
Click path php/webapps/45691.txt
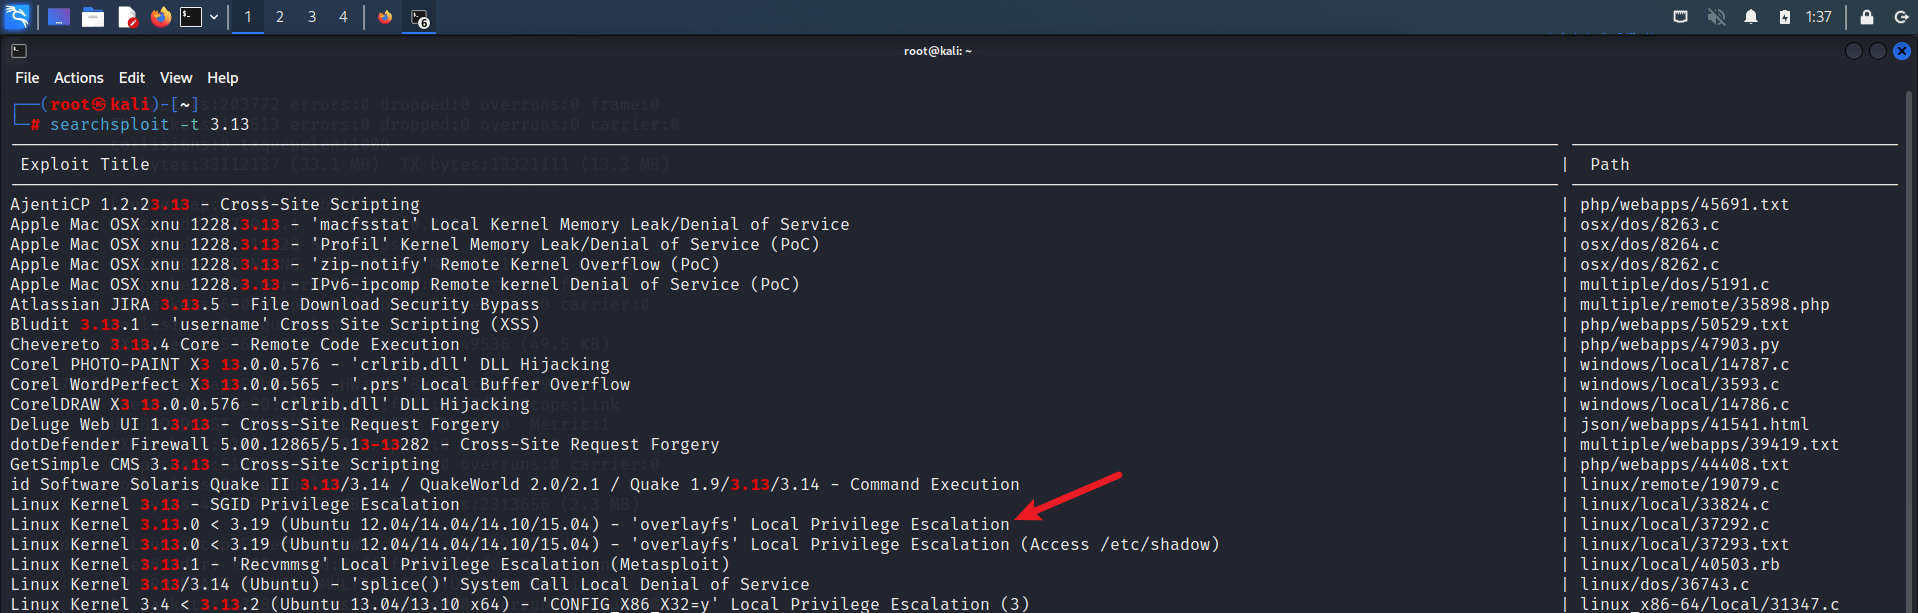click(x=1685, y=205)
